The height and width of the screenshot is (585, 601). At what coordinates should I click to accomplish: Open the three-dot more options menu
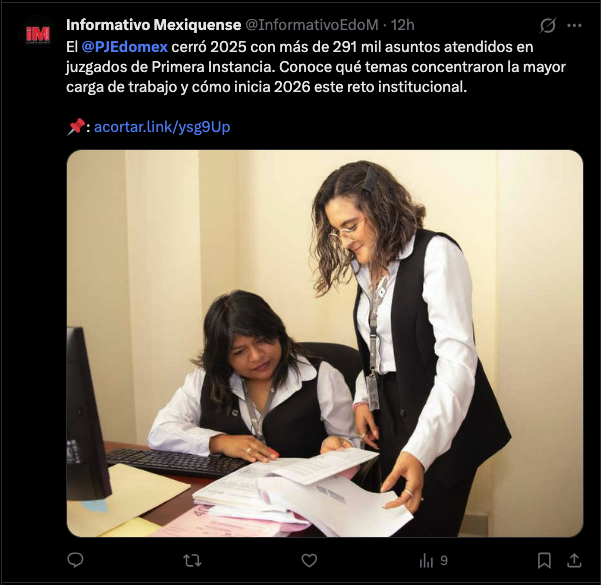pos(574,26)
